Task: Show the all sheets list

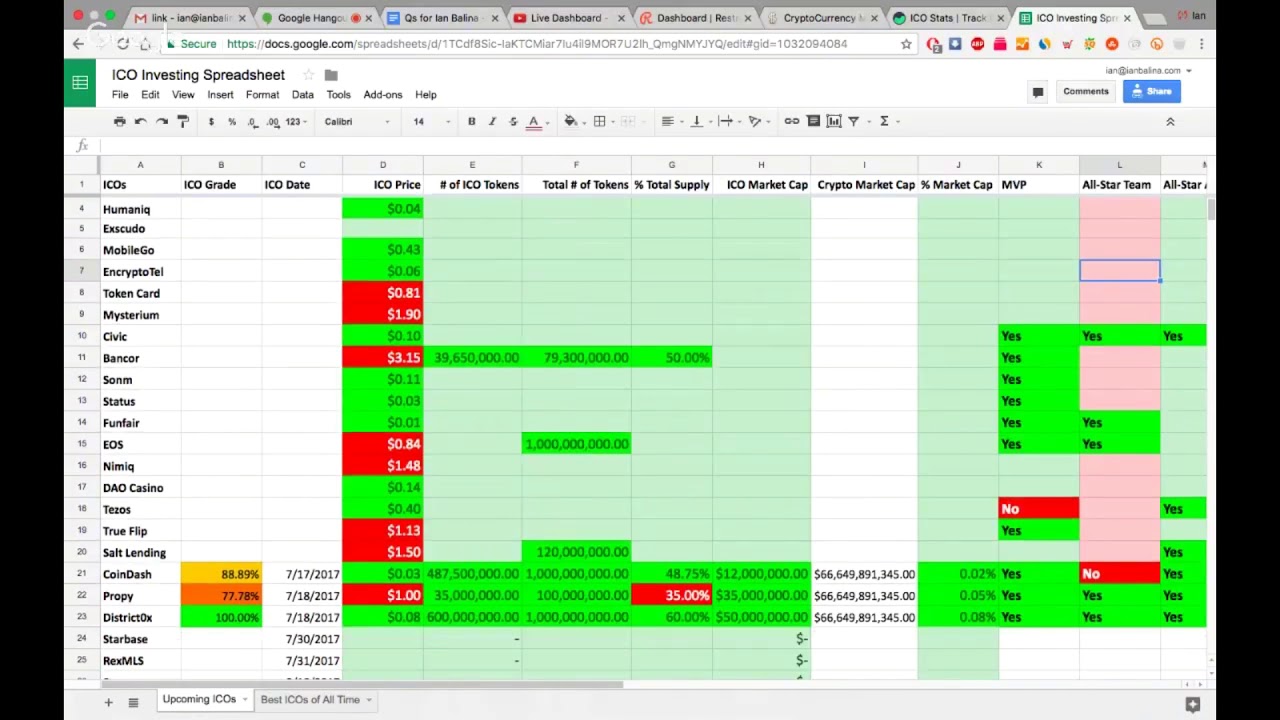Action: point(133,702)
